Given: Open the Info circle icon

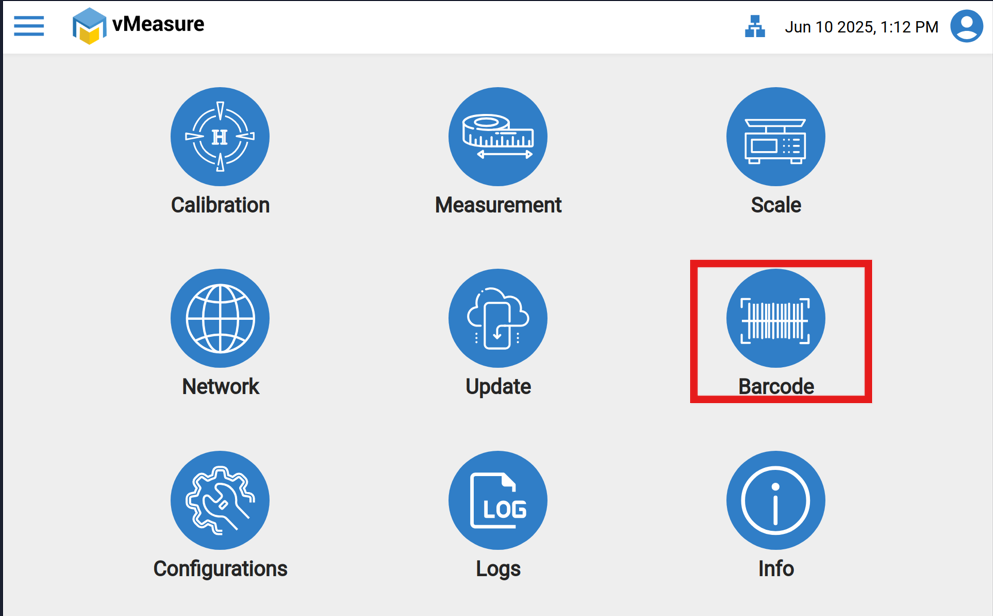Looking at the screenshot, I should (776, 501).
